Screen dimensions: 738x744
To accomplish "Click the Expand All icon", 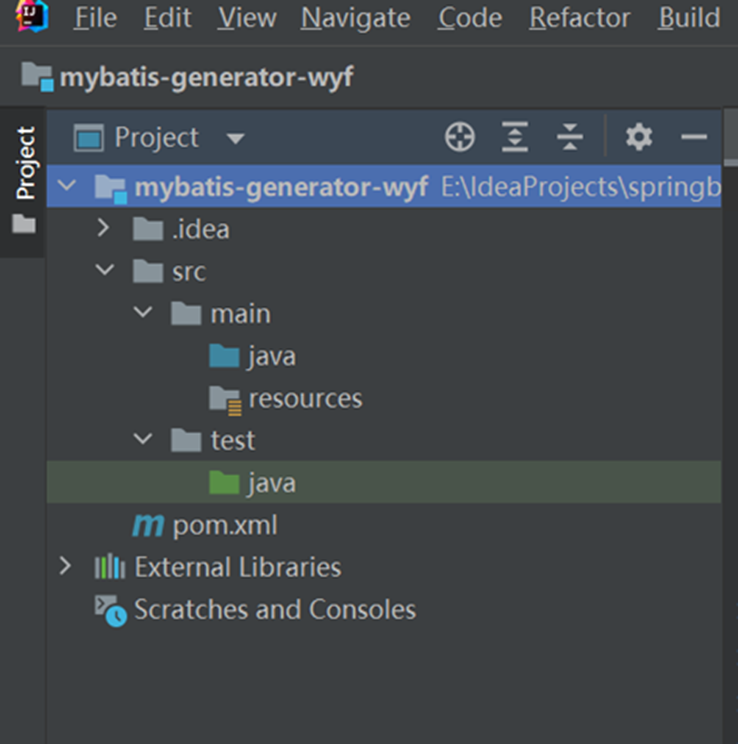I will (x=515, y=137).
